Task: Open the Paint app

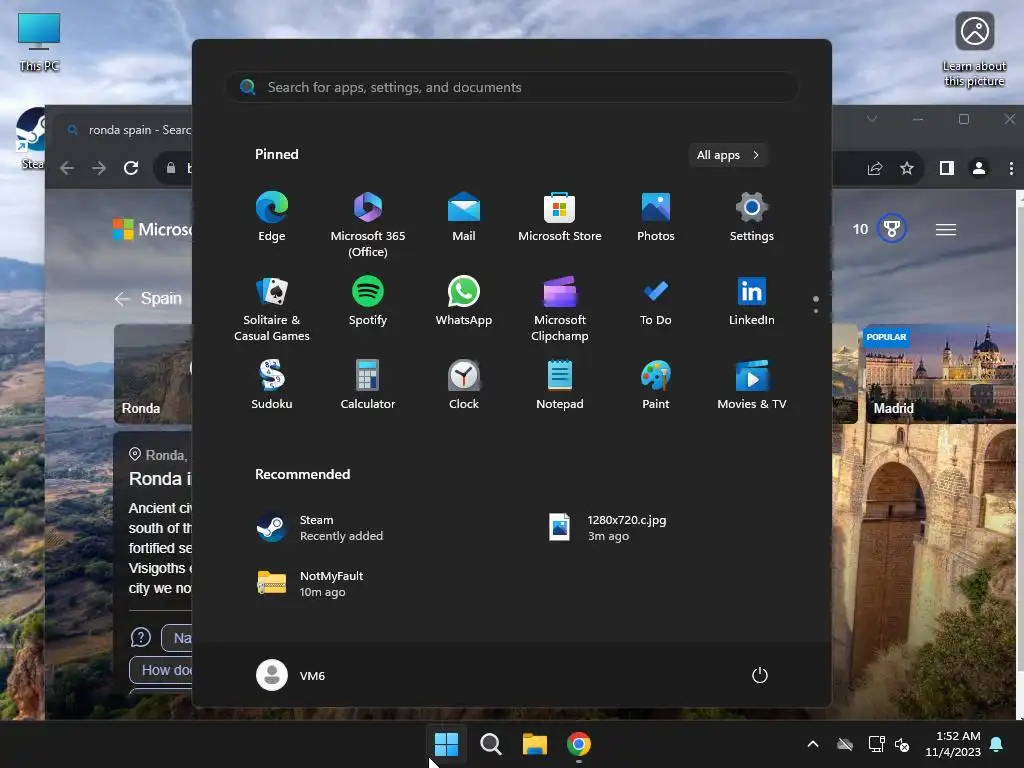Action: 656,385
